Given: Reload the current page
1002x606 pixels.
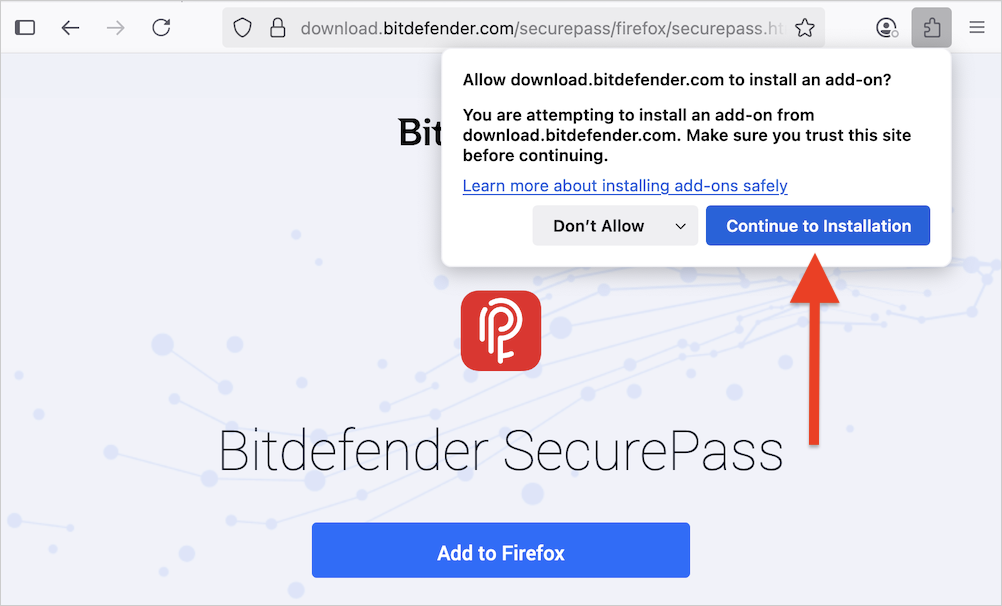Looking at the screenshot, I should click(161, 28).
